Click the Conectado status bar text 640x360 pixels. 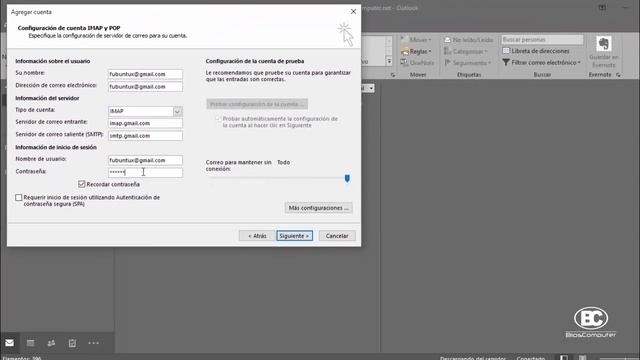[x=531, y=358]
